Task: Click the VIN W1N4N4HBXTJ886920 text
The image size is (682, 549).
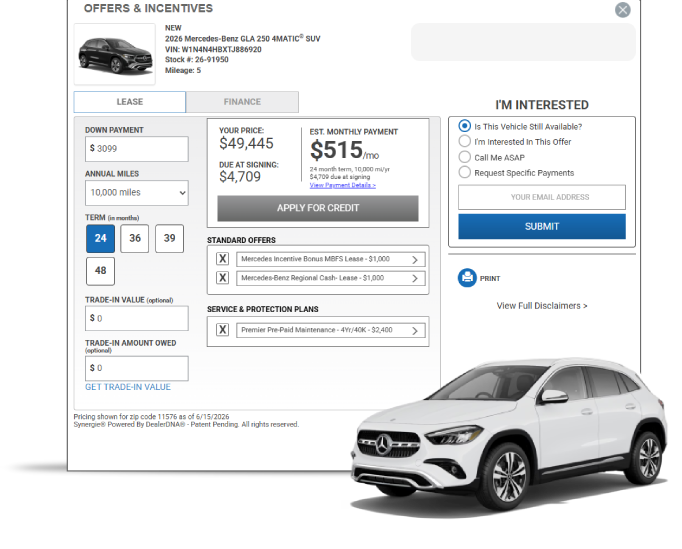Action: pyautogui.click(x=213, y=49)
